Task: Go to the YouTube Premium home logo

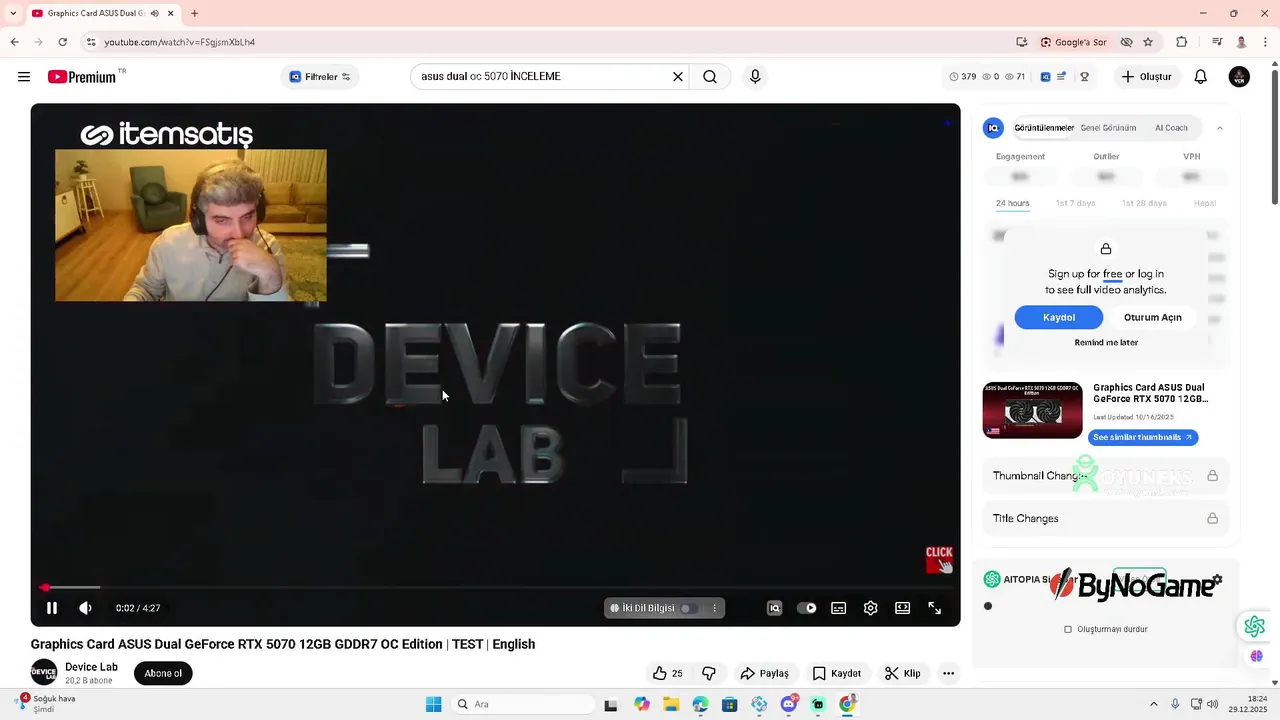Action: tap(82, 77)
